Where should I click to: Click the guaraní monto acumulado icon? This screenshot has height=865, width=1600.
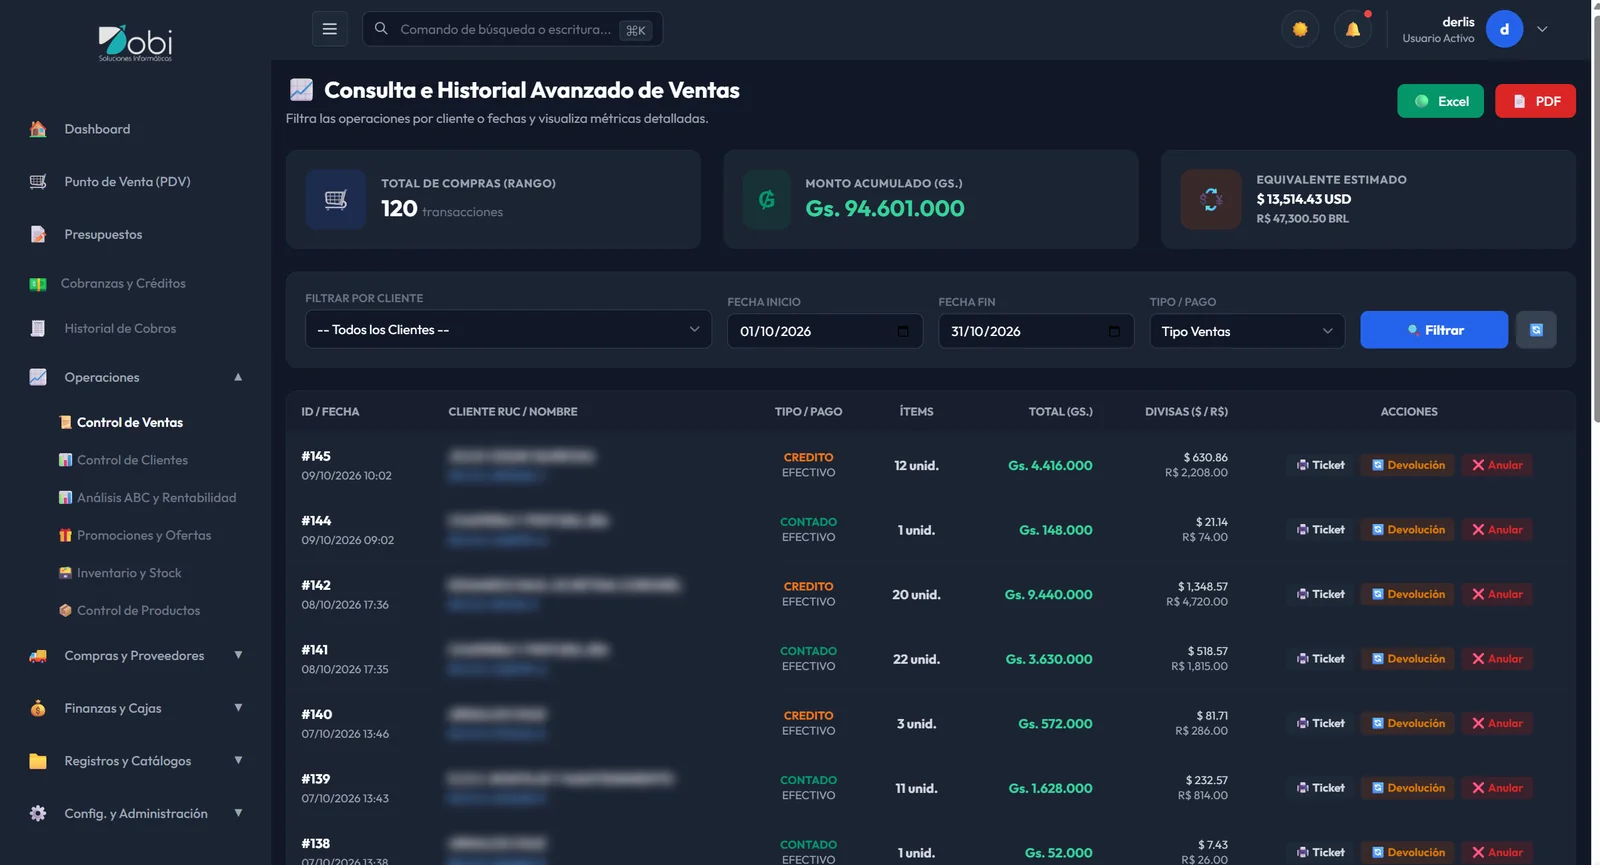click(767, 200)
